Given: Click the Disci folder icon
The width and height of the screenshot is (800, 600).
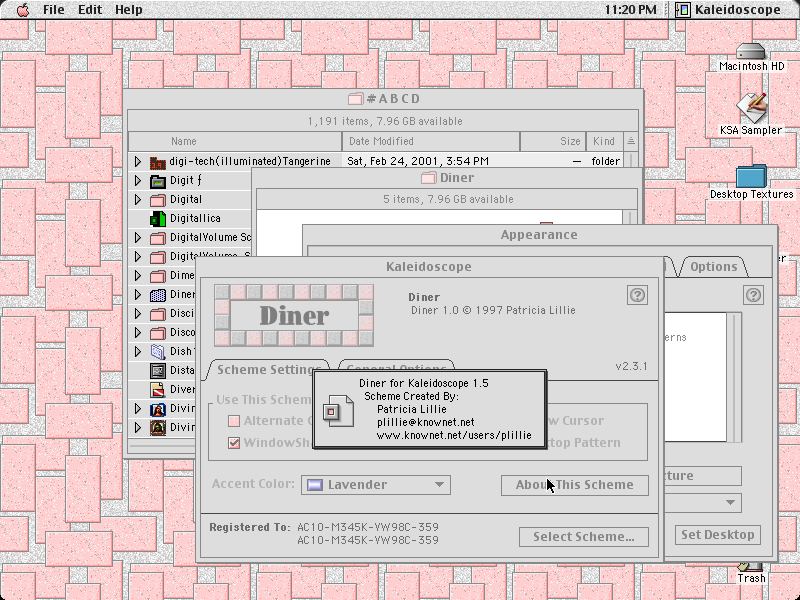Looking at the screenshot, I should point(158,314).
